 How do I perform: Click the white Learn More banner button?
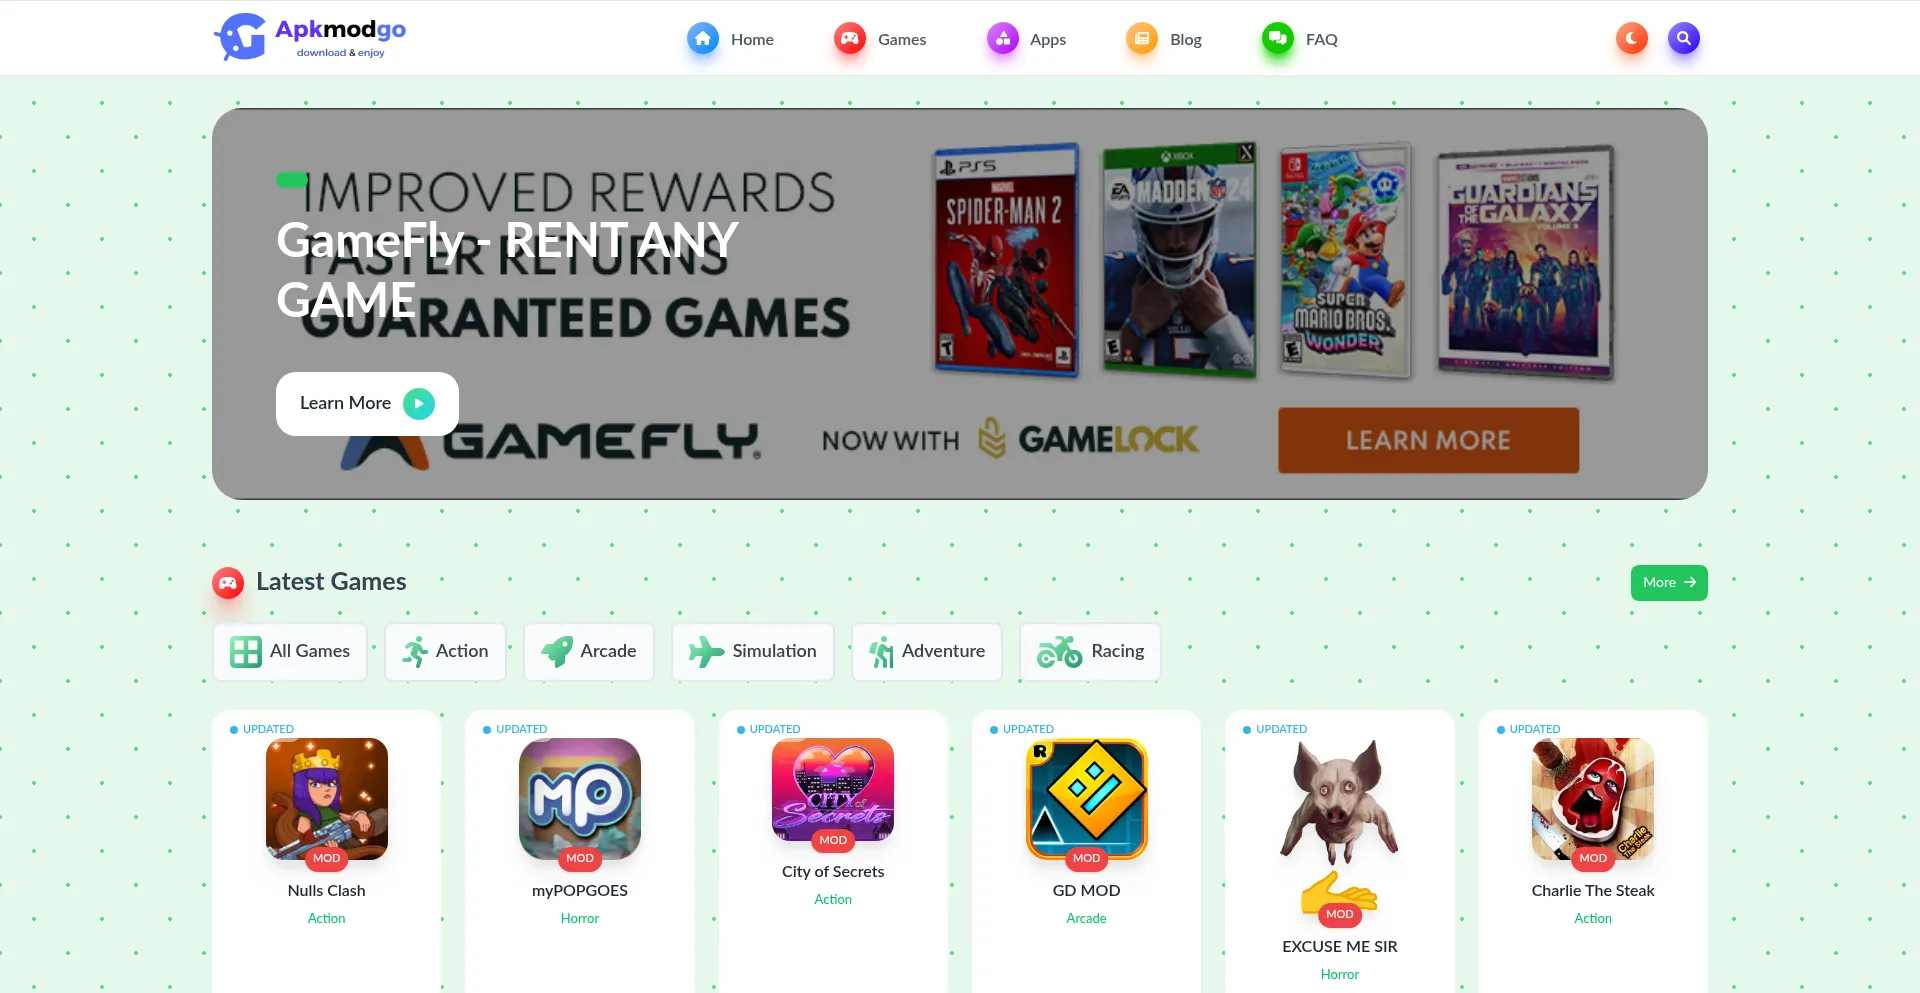click(x=367, y=404)
